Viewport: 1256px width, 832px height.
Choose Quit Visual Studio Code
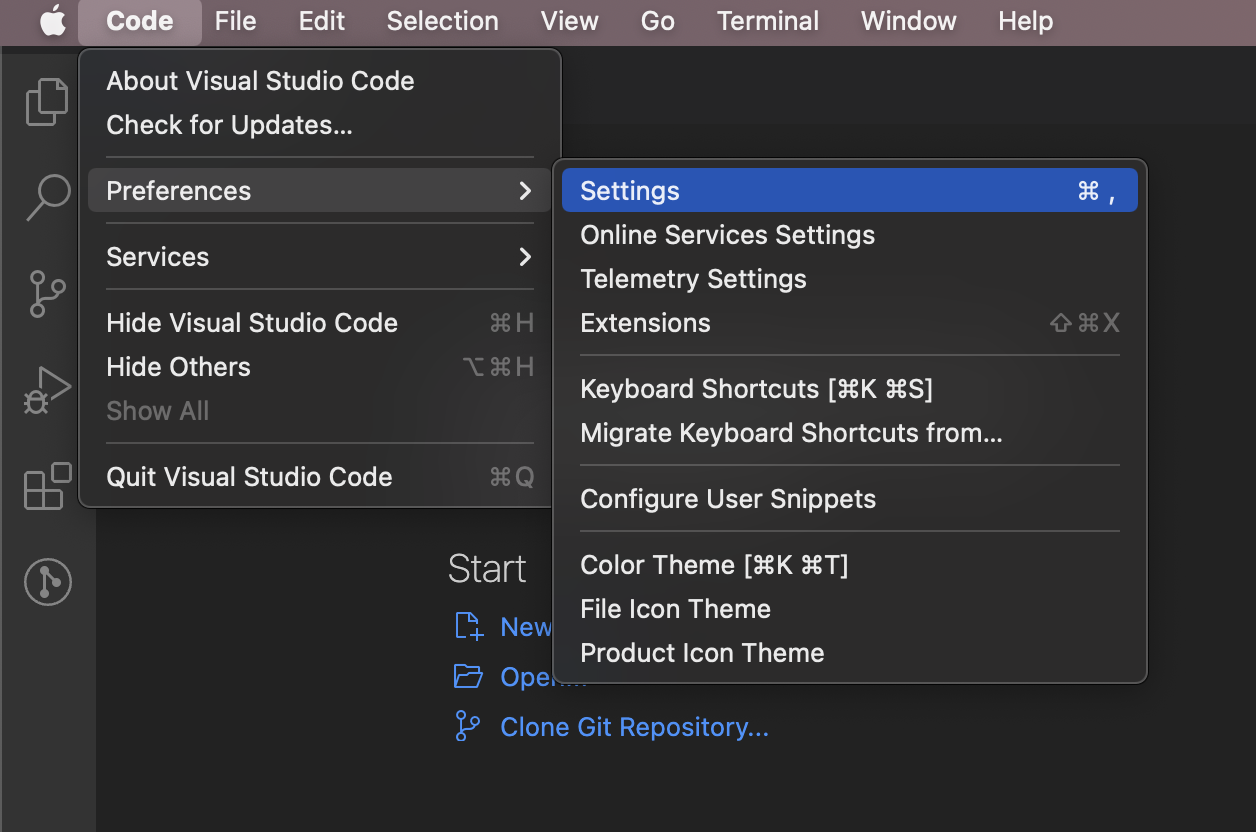249,477
